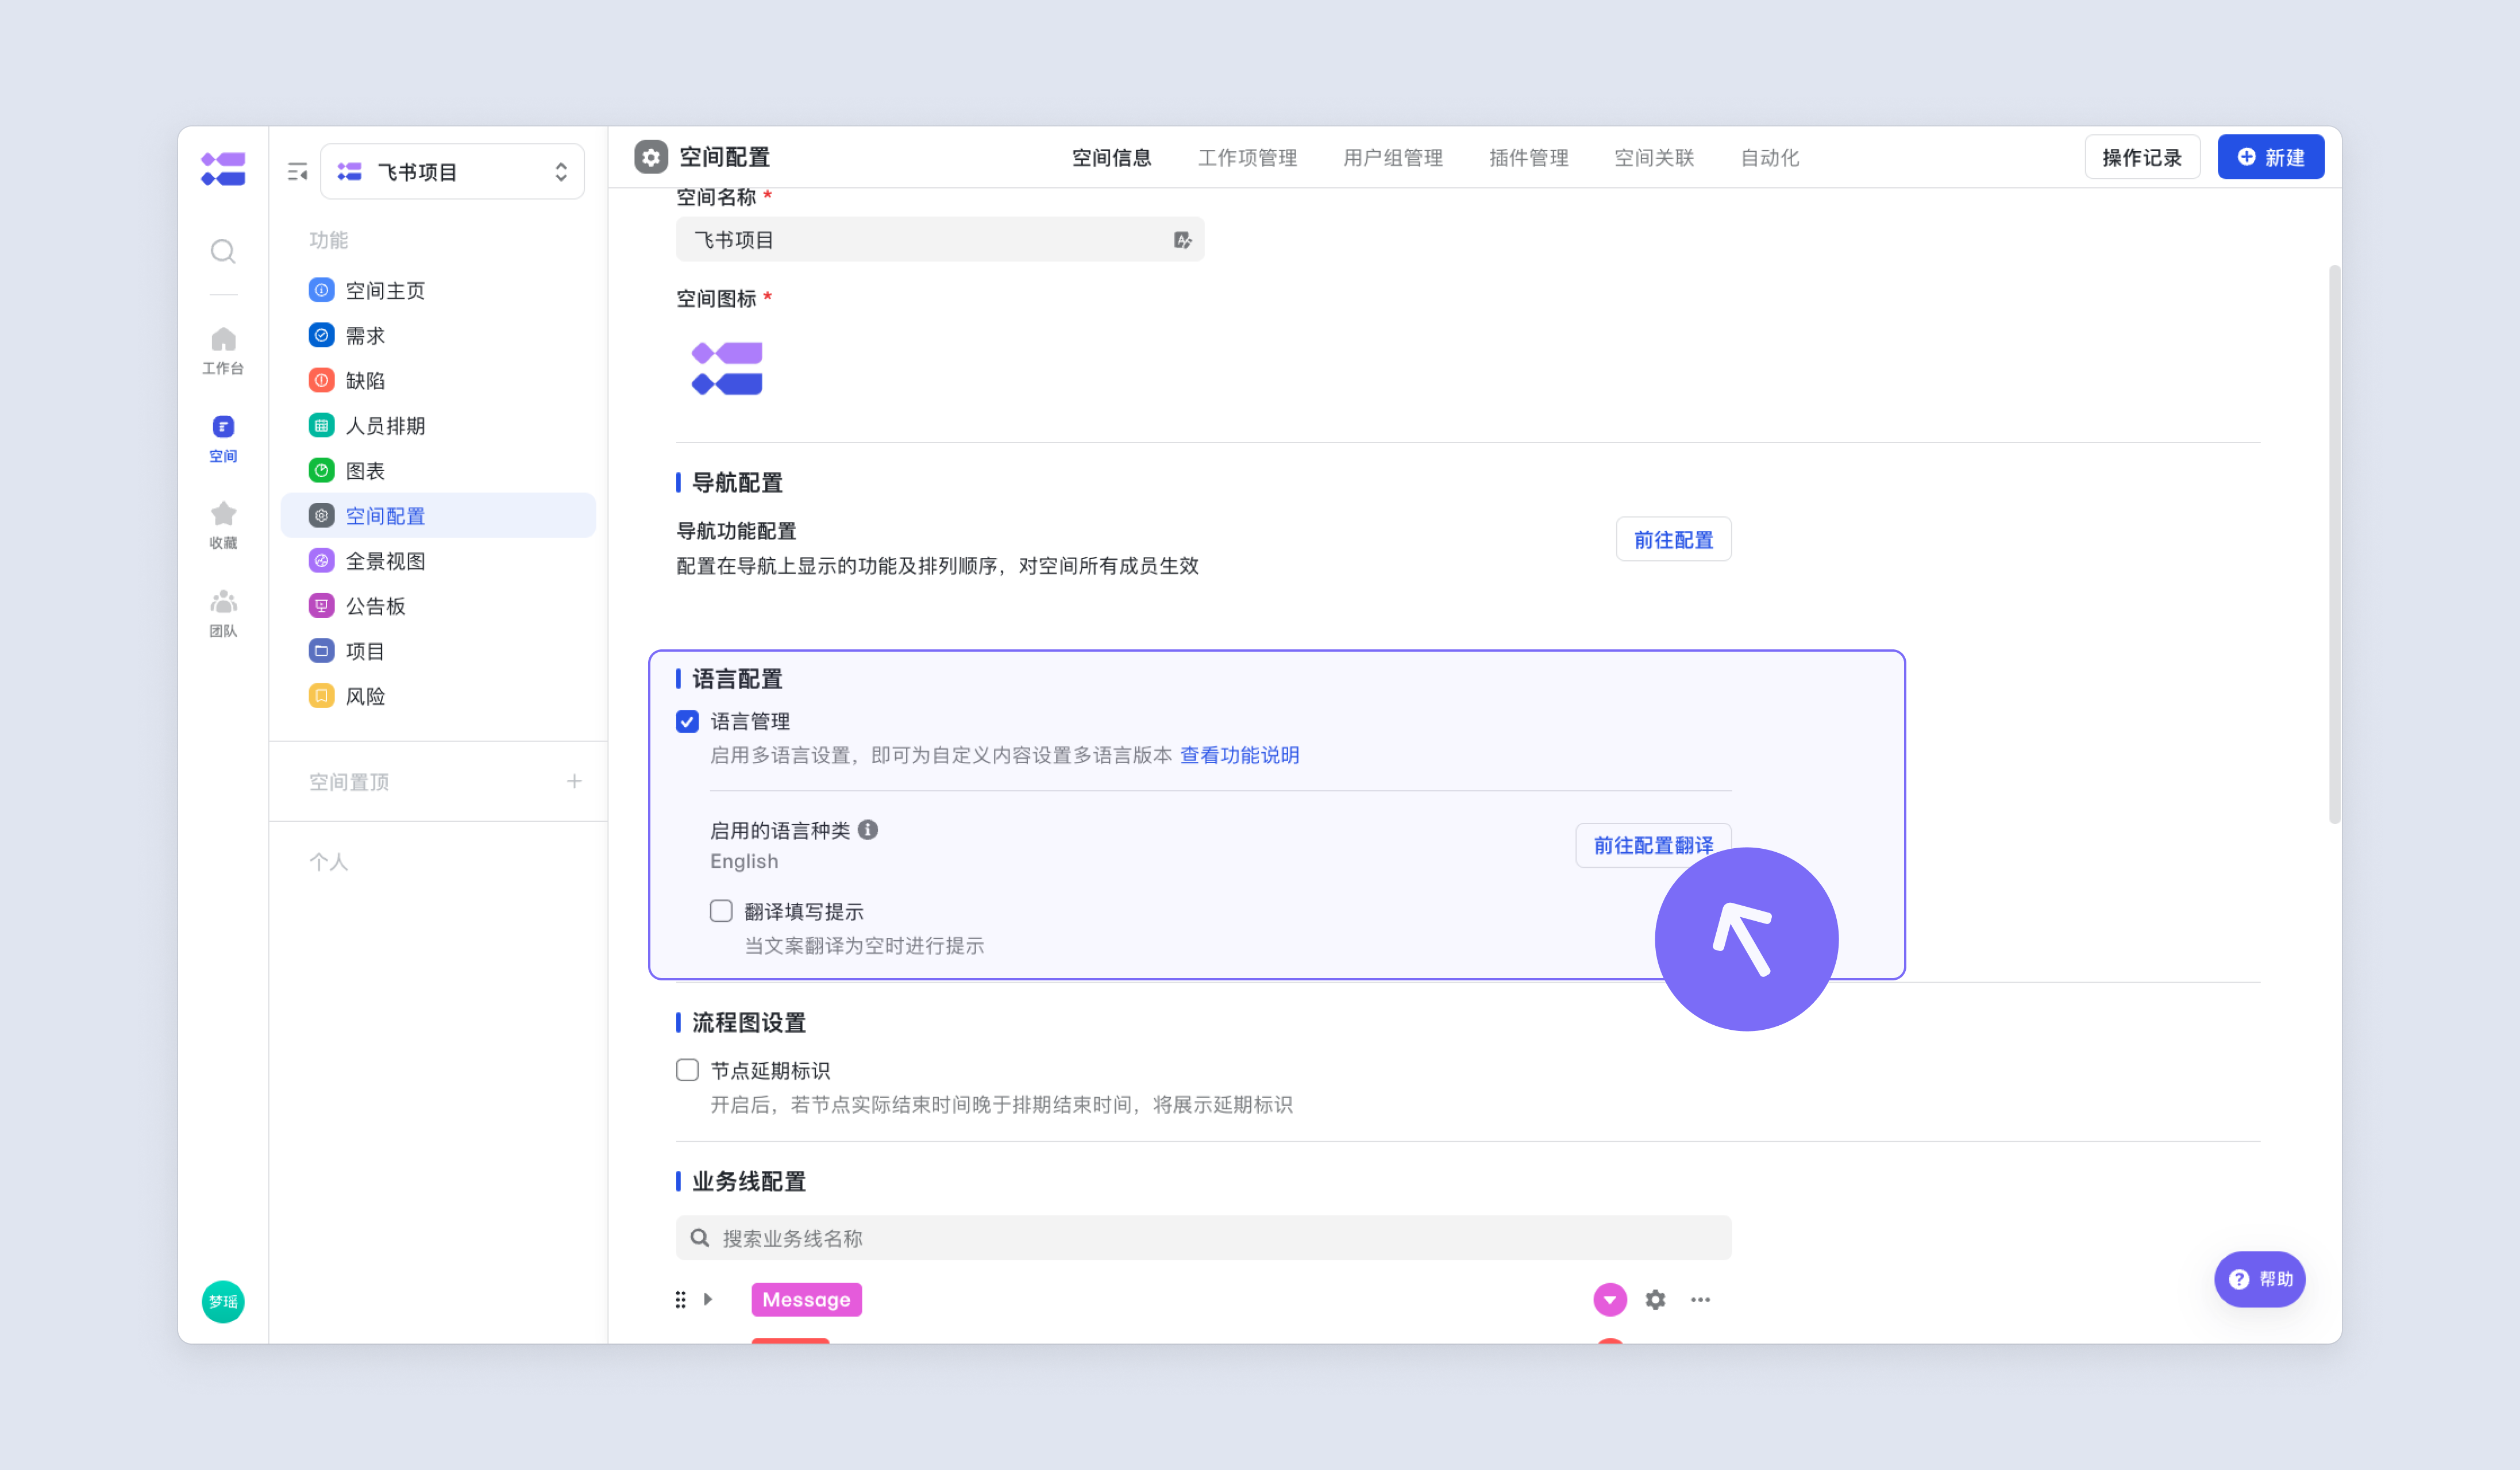Select the Message business line tag
Image resolution: width=2520 pixels, height=1470 pixels.
[x=806, y=1299]
